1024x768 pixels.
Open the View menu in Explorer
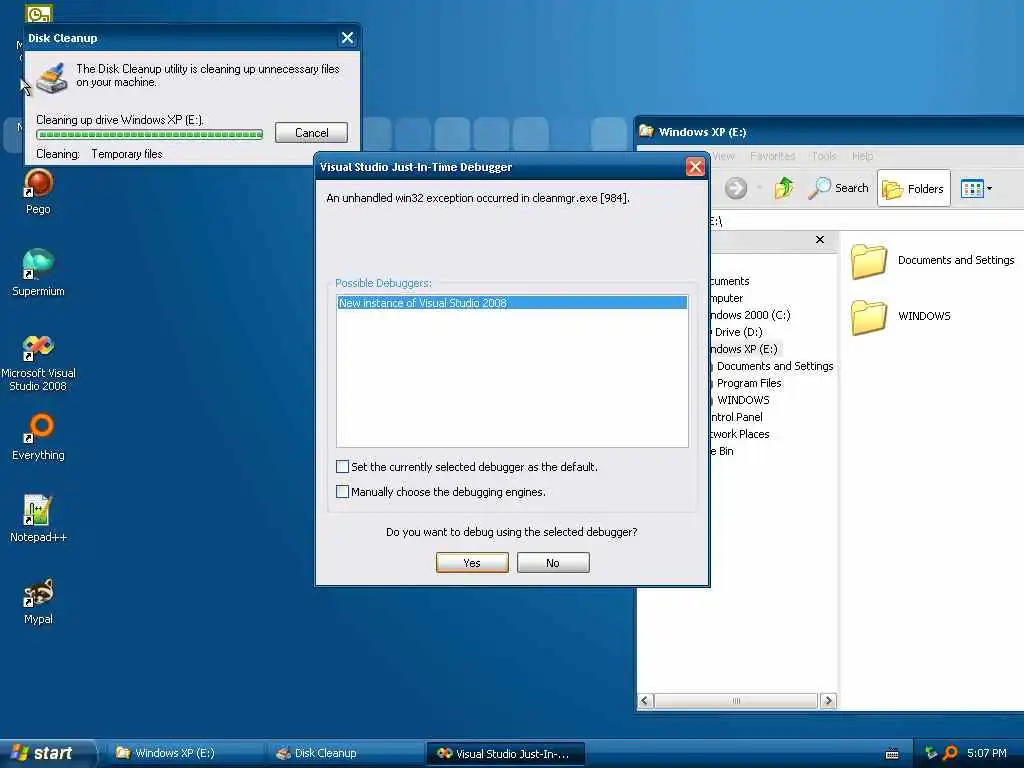[724, 156]
